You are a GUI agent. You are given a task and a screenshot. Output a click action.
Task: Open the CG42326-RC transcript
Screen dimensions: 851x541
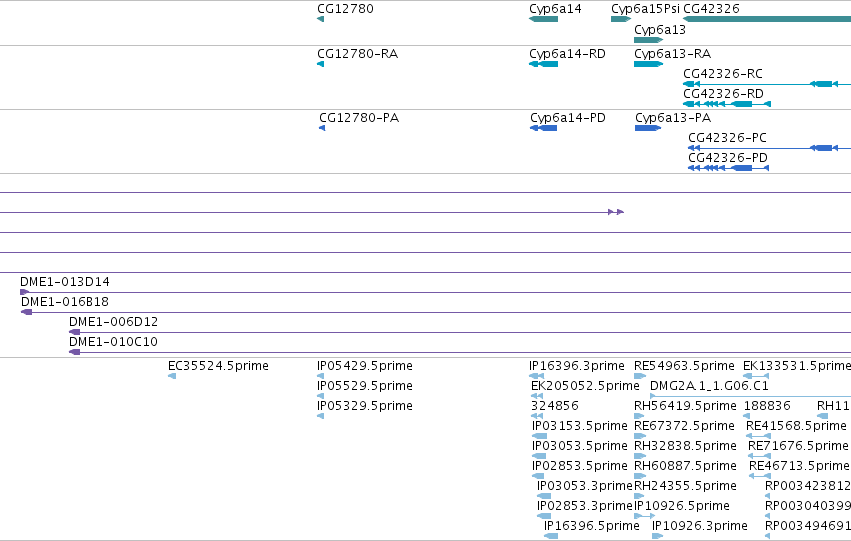767,84
